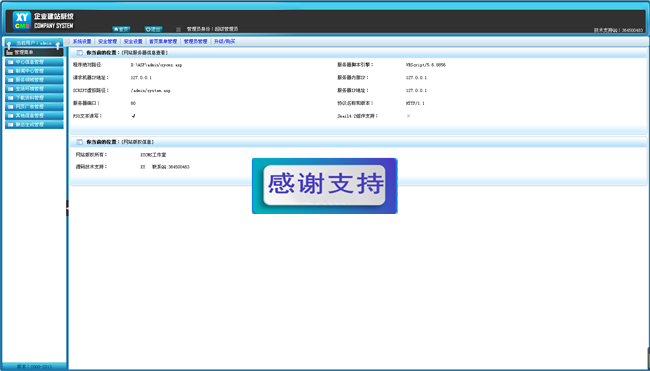Viewport: 650px width, 371px height.
Task: Select the 服务器端口 value 80
Action: pyautogui.click(x=133, y=104)
